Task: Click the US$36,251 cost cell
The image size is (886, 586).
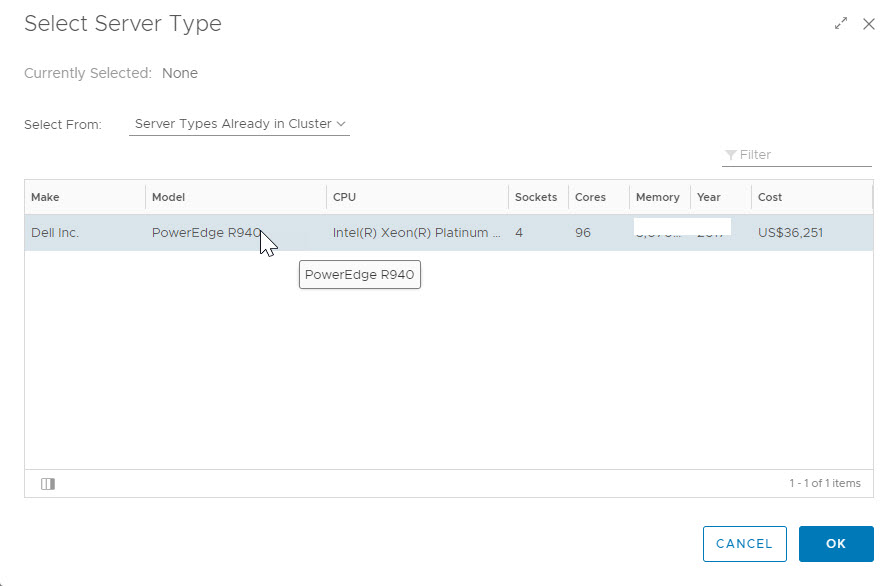Action: tap(790, 233)
